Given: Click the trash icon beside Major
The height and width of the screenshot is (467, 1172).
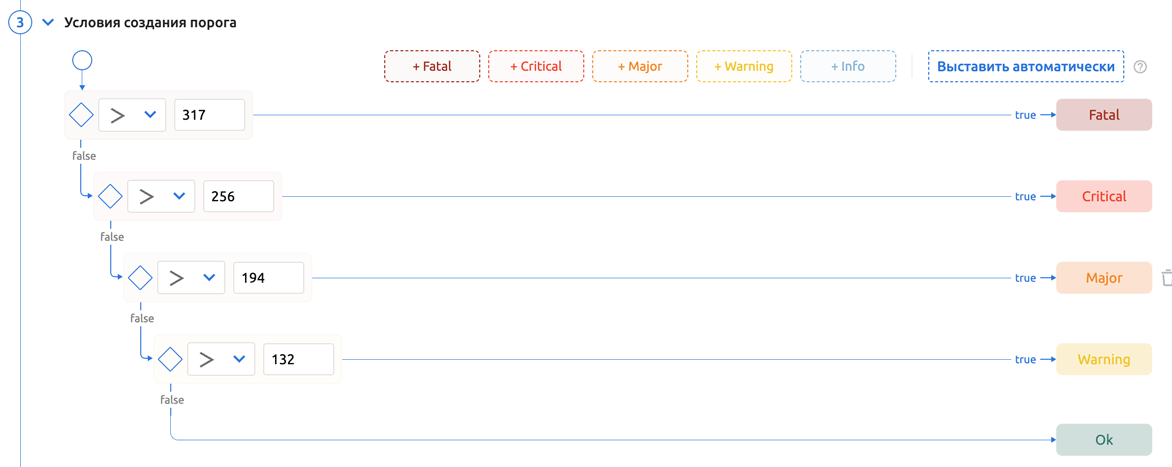Looking at the screenshot, I should [x=1166, y=278].
